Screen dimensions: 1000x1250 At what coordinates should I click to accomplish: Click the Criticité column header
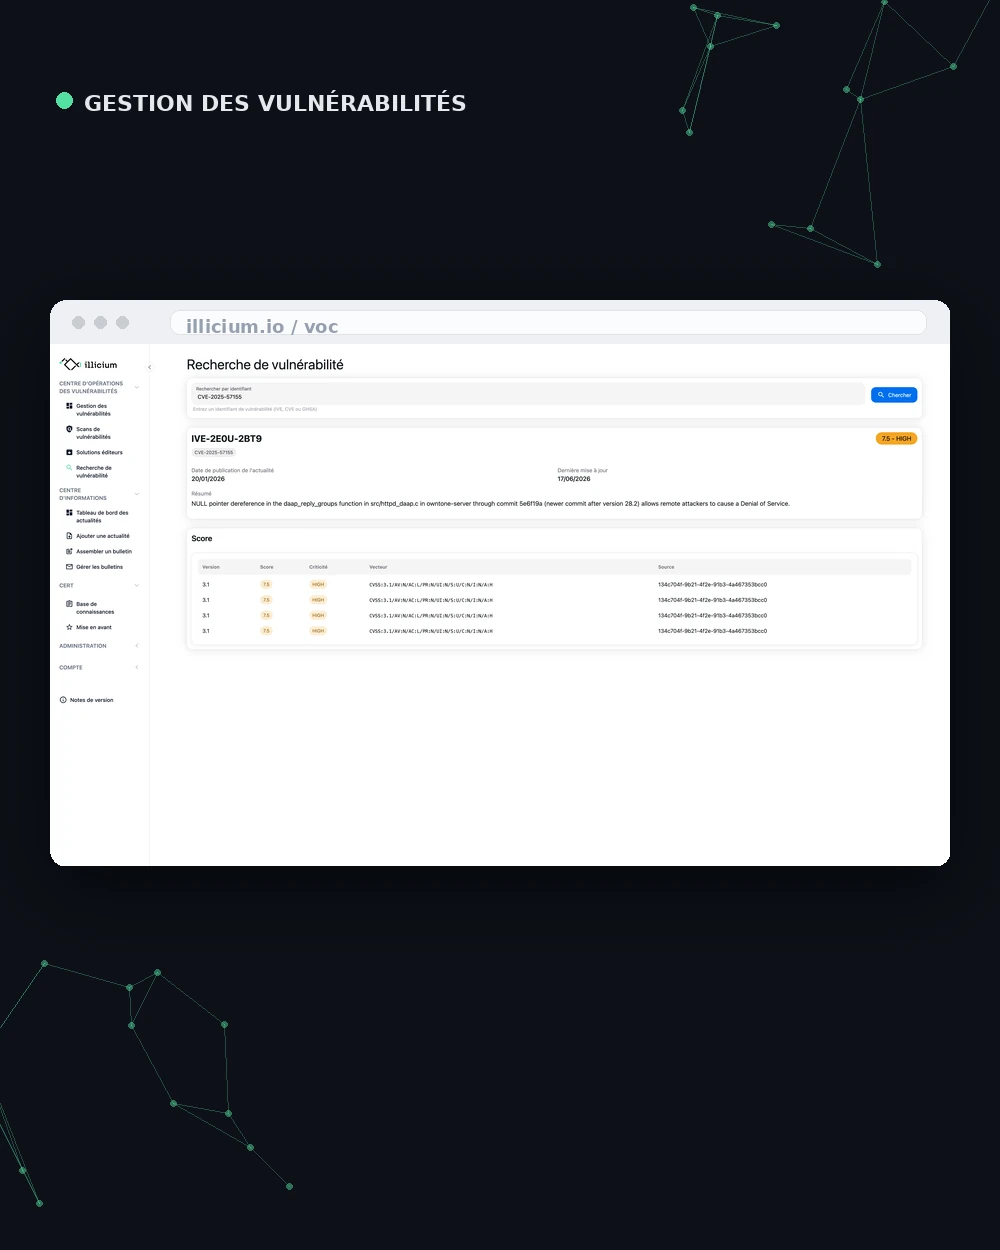click(318, 567)
